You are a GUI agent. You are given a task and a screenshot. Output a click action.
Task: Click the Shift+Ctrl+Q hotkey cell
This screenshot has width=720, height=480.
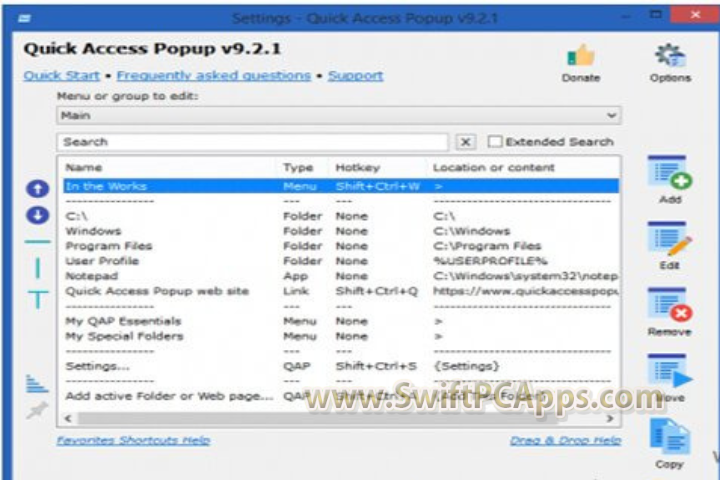[x=377, y=291]
